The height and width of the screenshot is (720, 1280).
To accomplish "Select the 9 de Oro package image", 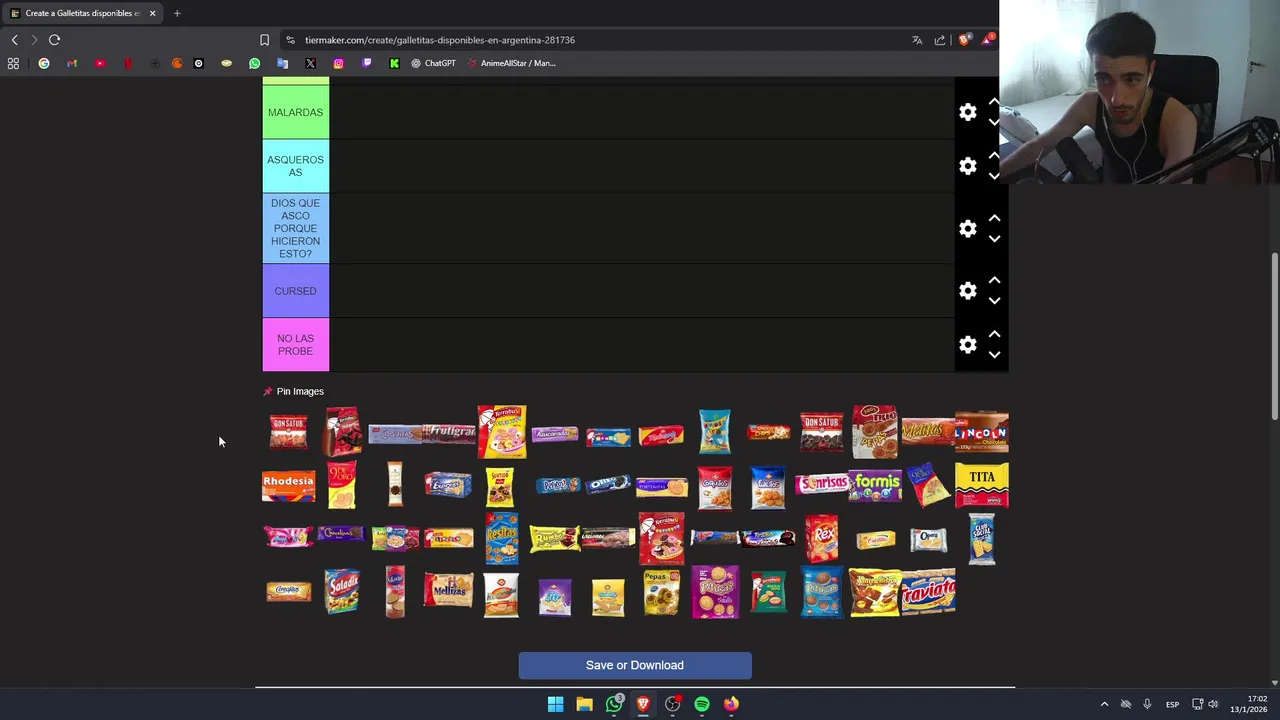I will [x=341, y=485].
